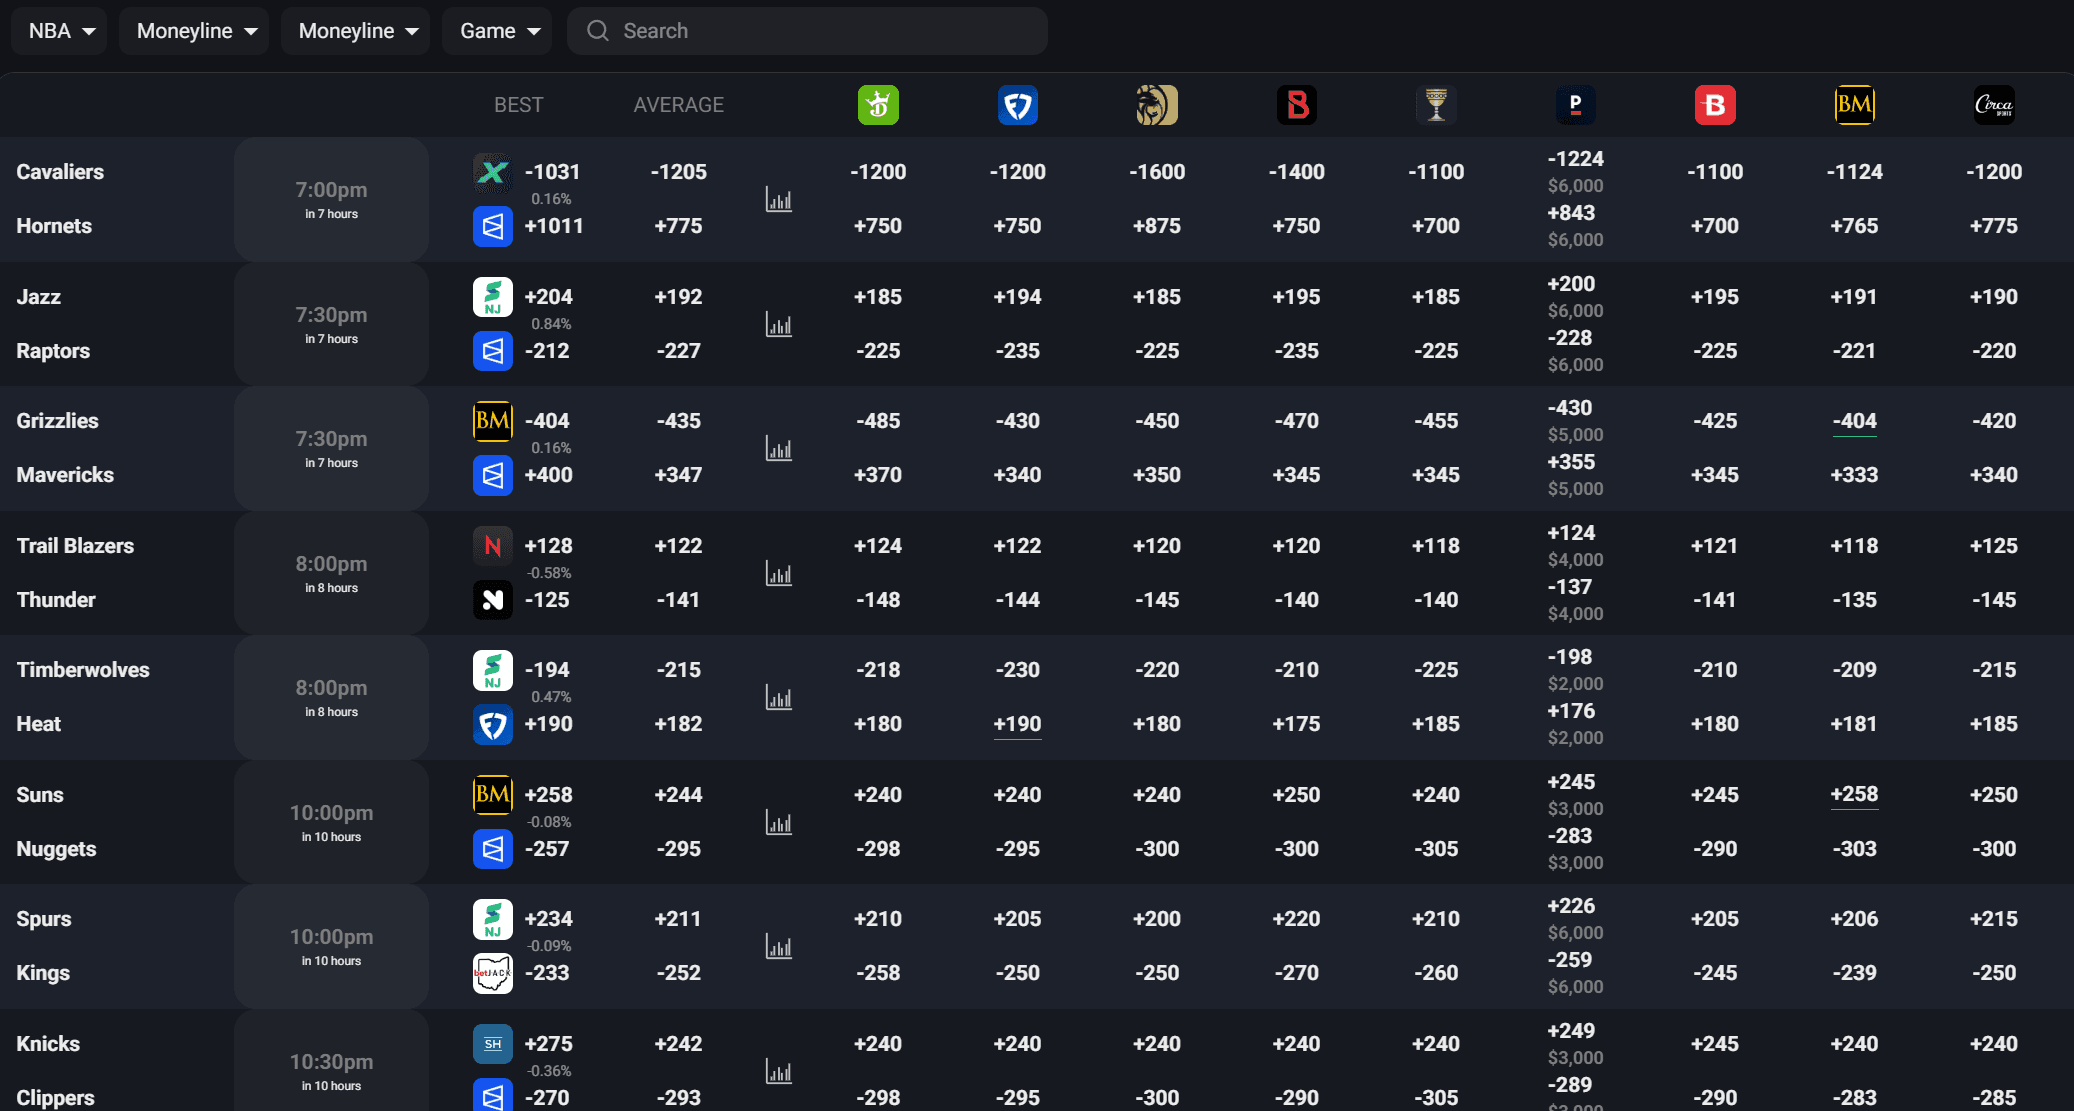Sort by the BEST column header
This screenshot has height=1111, width=2074.
tap(518, 105)
